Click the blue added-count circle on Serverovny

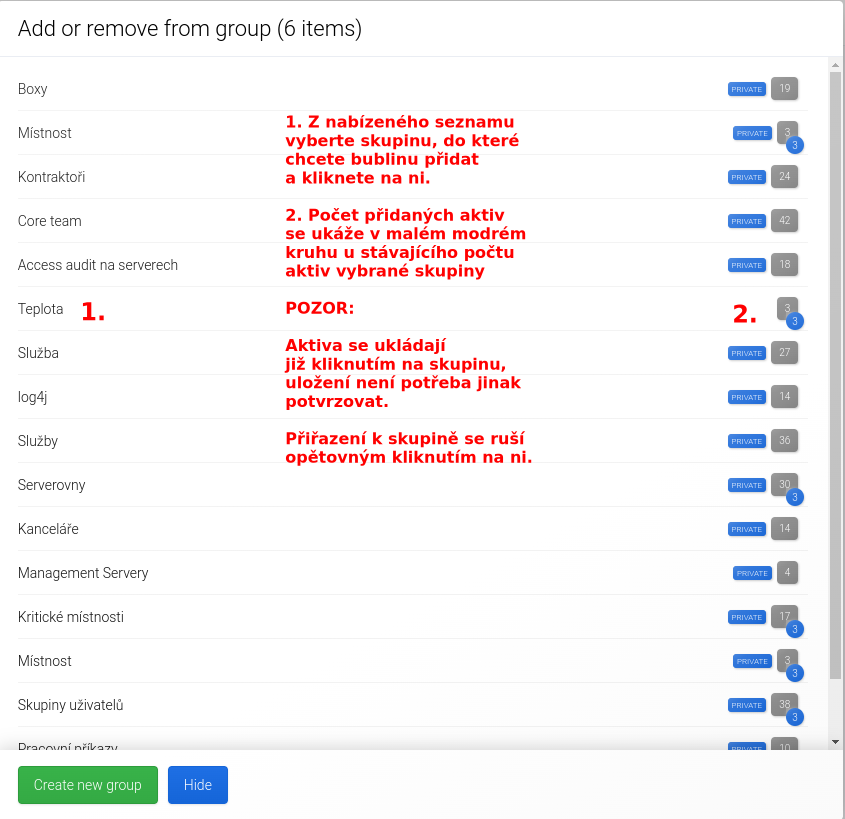(x=795, y=497)
